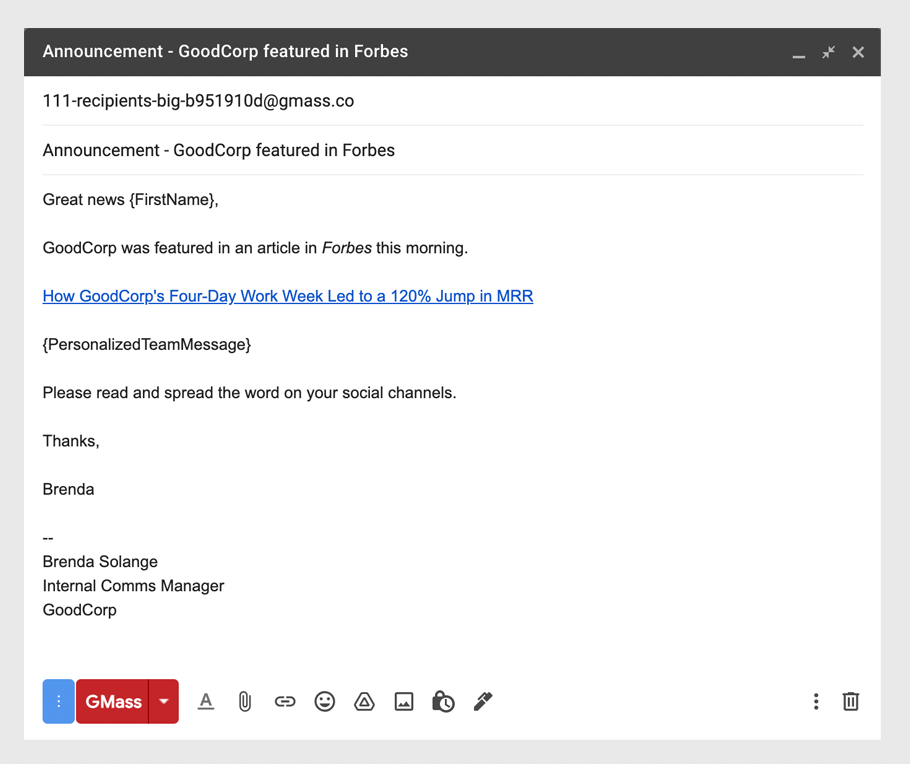Save and close the compose window

click(x=858, y=52)
